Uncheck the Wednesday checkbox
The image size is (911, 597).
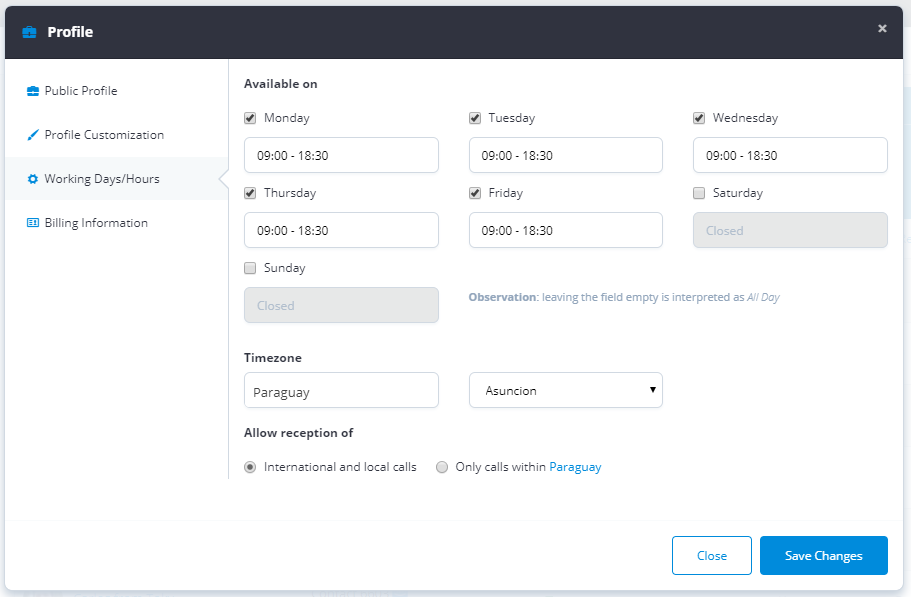699,118
